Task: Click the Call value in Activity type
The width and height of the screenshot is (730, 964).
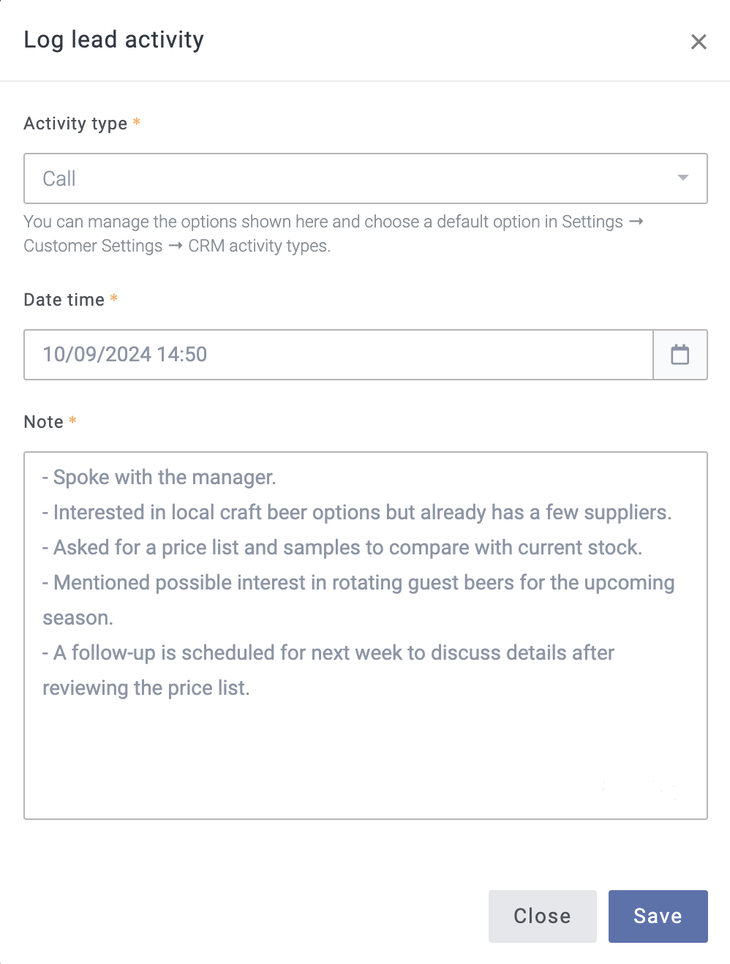Action: coord(60,179)
